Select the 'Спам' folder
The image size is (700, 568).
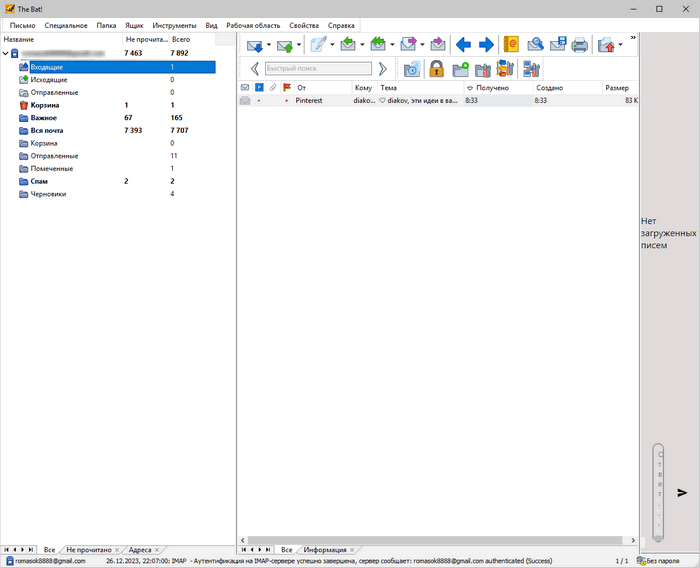[x=39, y=181]
